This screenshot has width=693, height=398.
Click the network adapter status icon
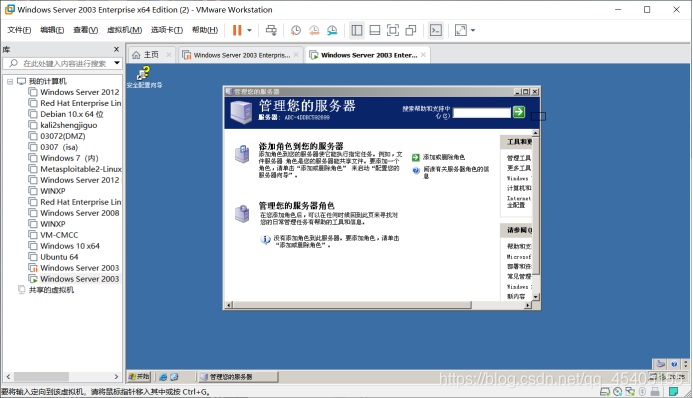630,391
